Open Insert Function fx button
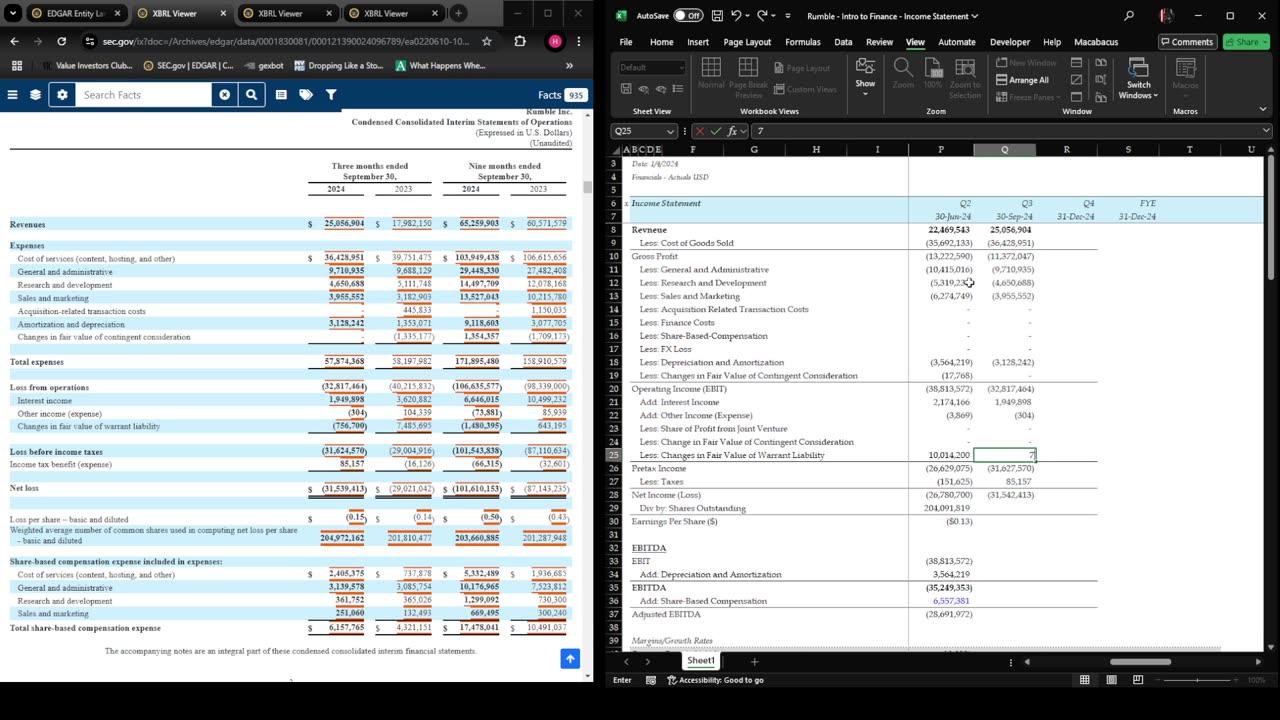The image size is (1280, 720). [x=732, y=131]
